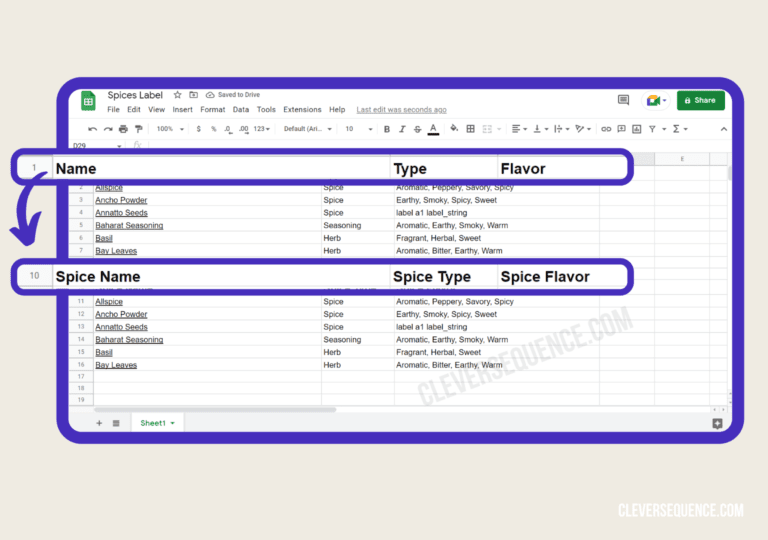768x540 pixels.
Task: Open text rotation dropdown
Action: tap(583, 129)
